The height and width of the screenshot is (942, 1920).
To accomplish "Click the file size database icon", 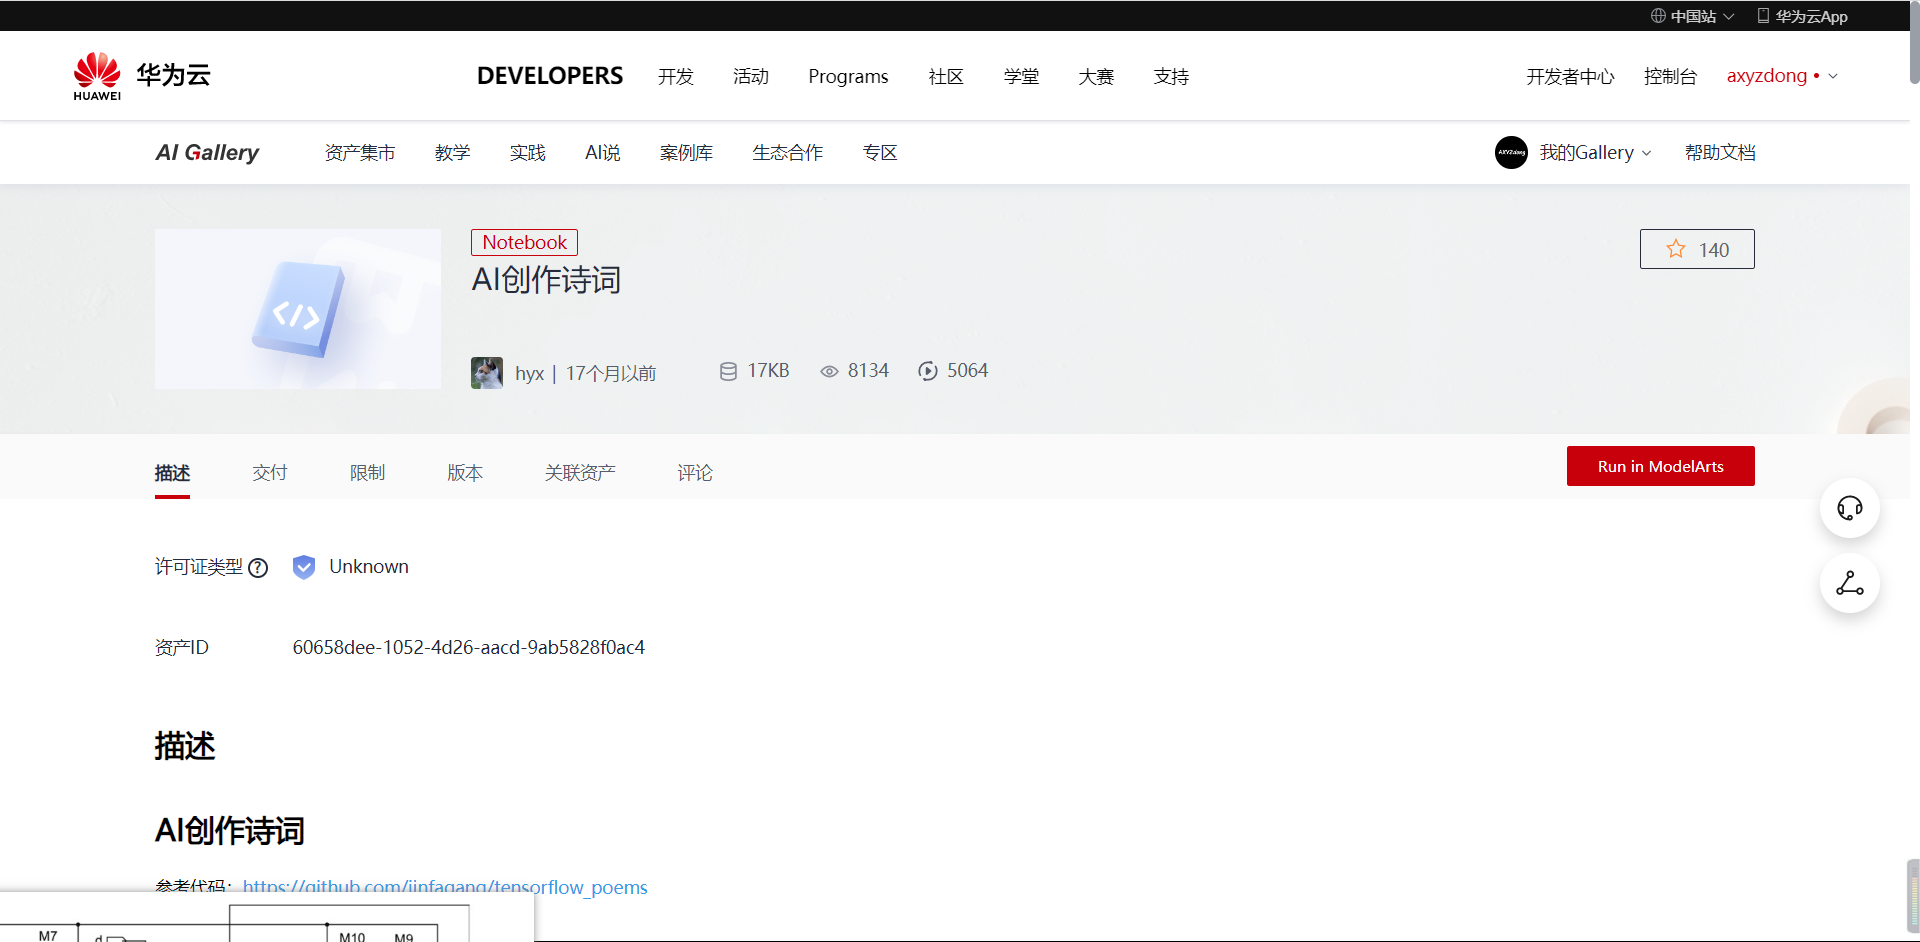I will coord(728,371).
